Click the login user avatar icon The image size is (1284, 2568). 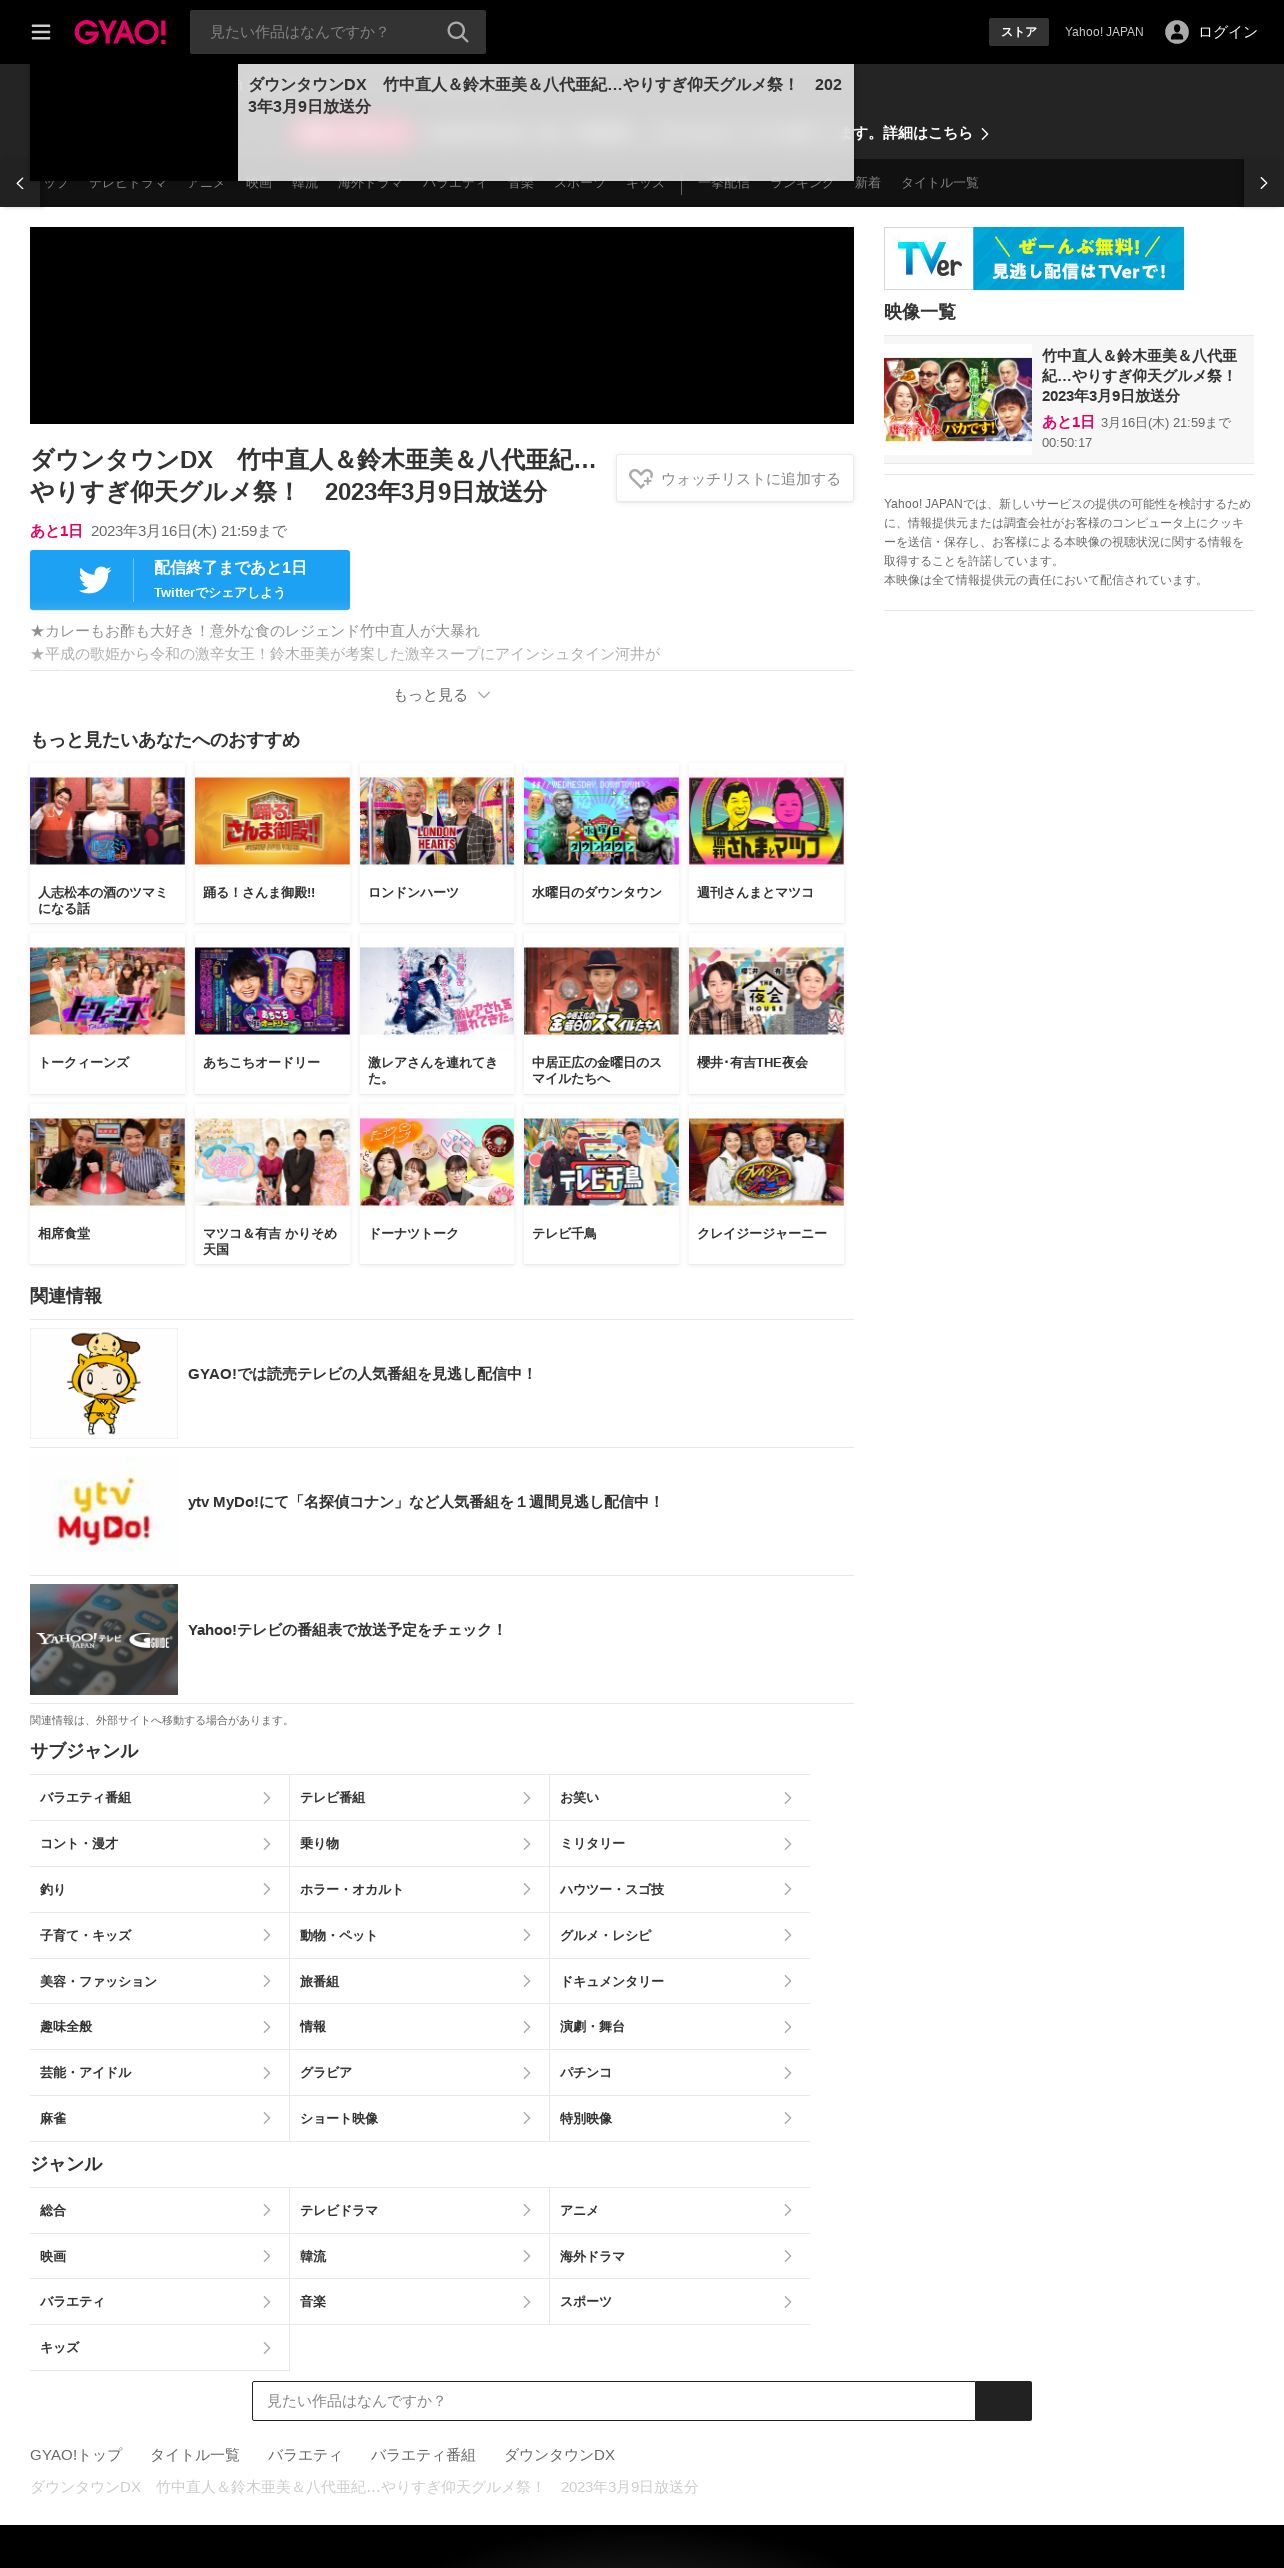(x=1177, y=32)
